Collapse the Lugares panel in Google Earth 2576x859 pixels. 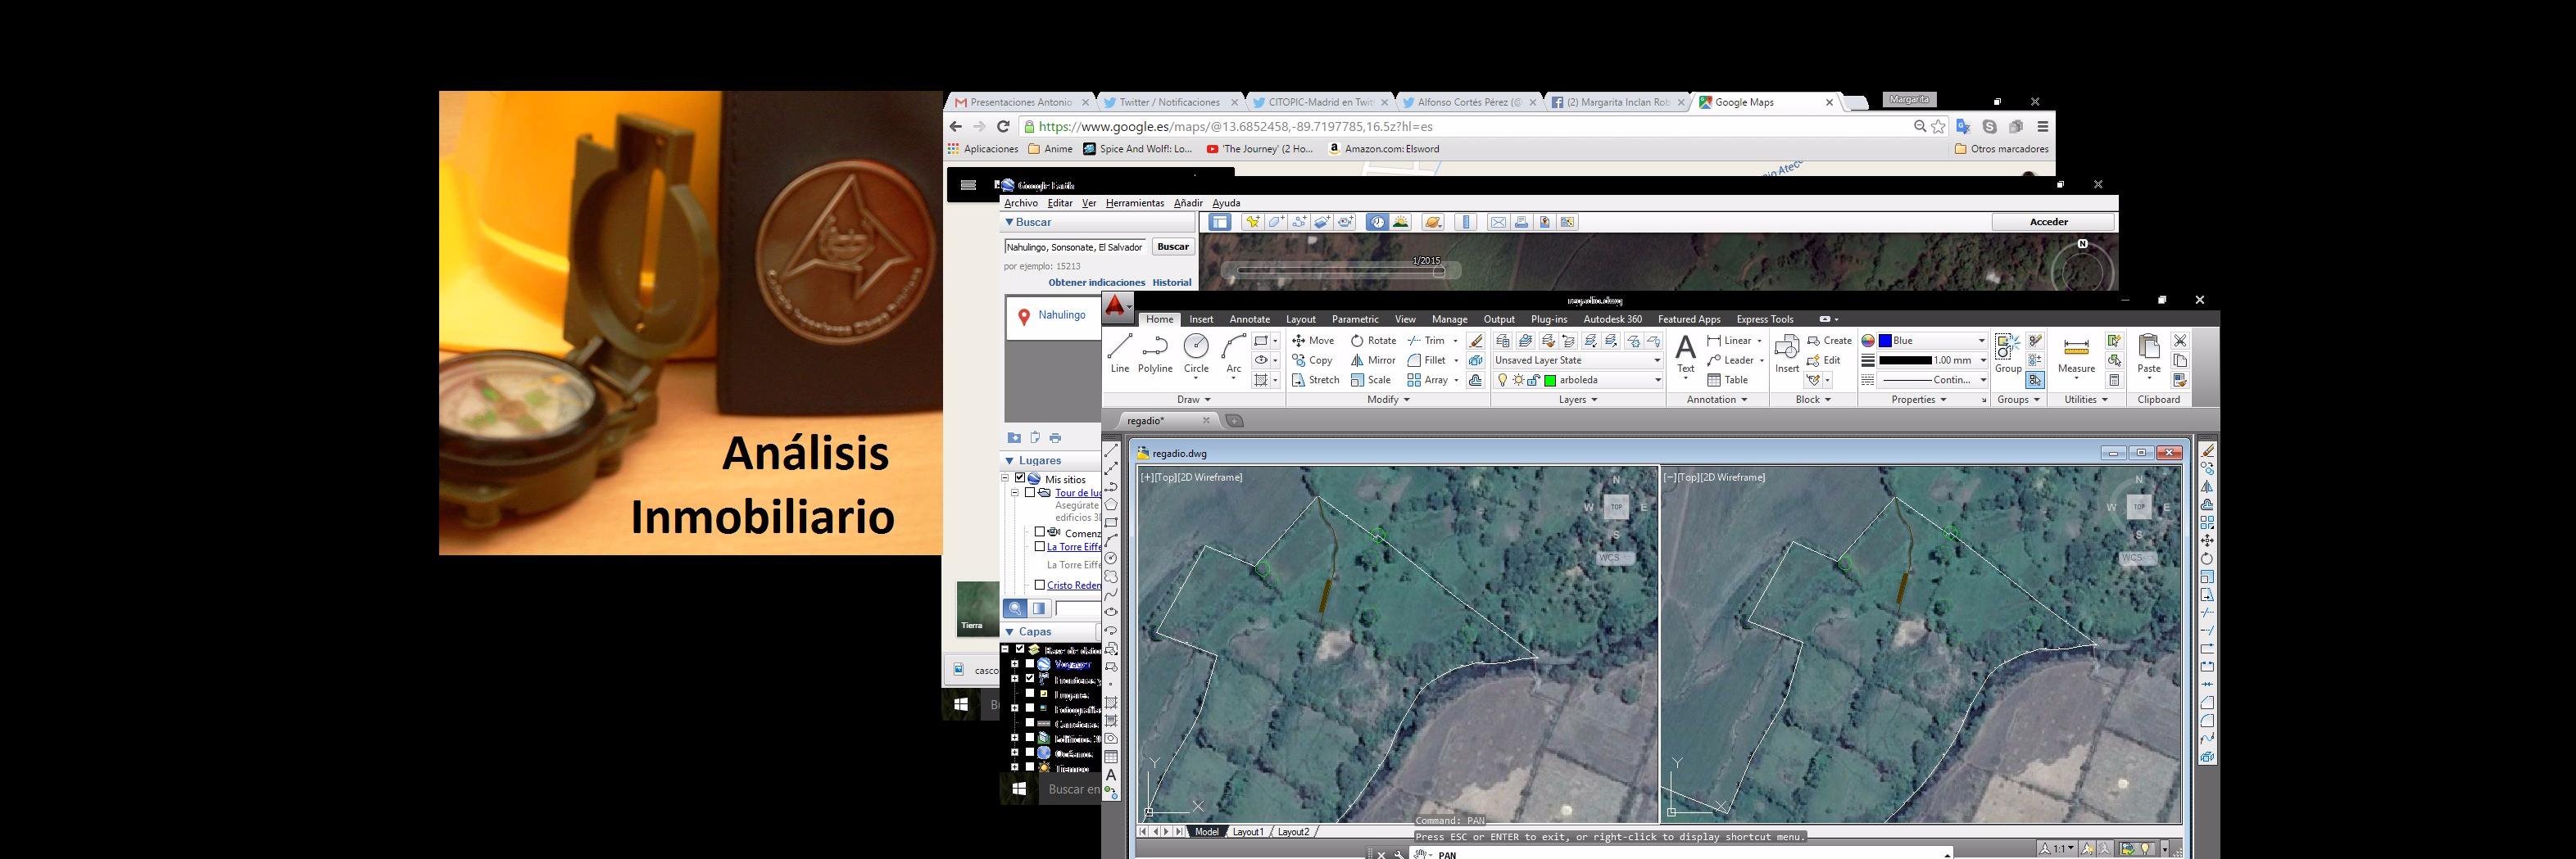coord(1009,461)
